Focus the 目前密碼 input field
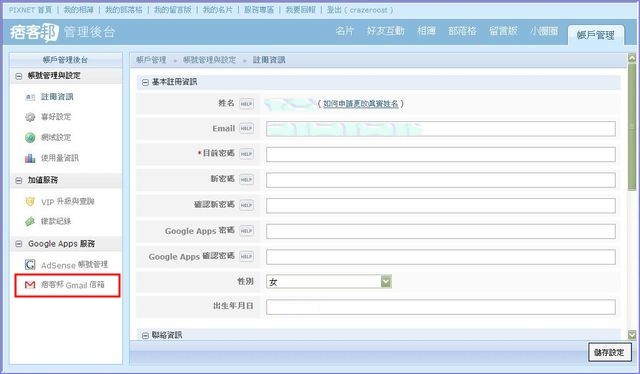 click(441, 154)
